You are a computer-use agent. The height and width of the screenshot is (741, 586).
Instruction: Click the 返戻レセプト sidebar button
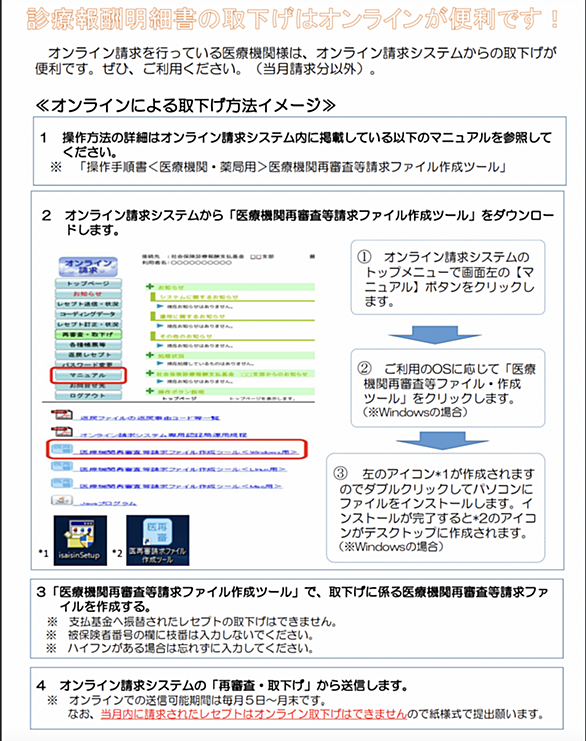coord(88,355)
